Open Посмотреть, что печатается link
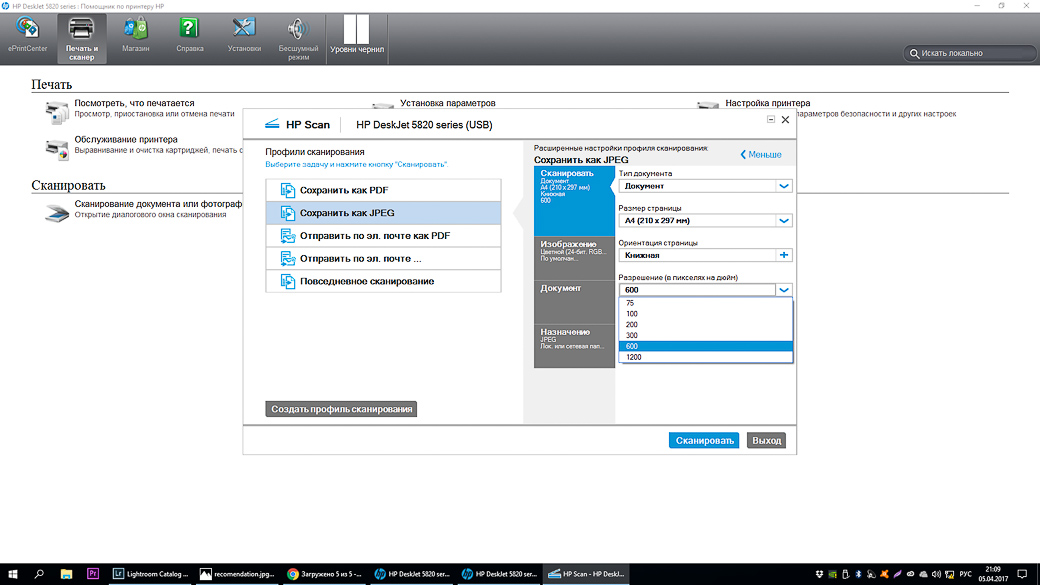The image size is (1040, 585). [134, 103]
